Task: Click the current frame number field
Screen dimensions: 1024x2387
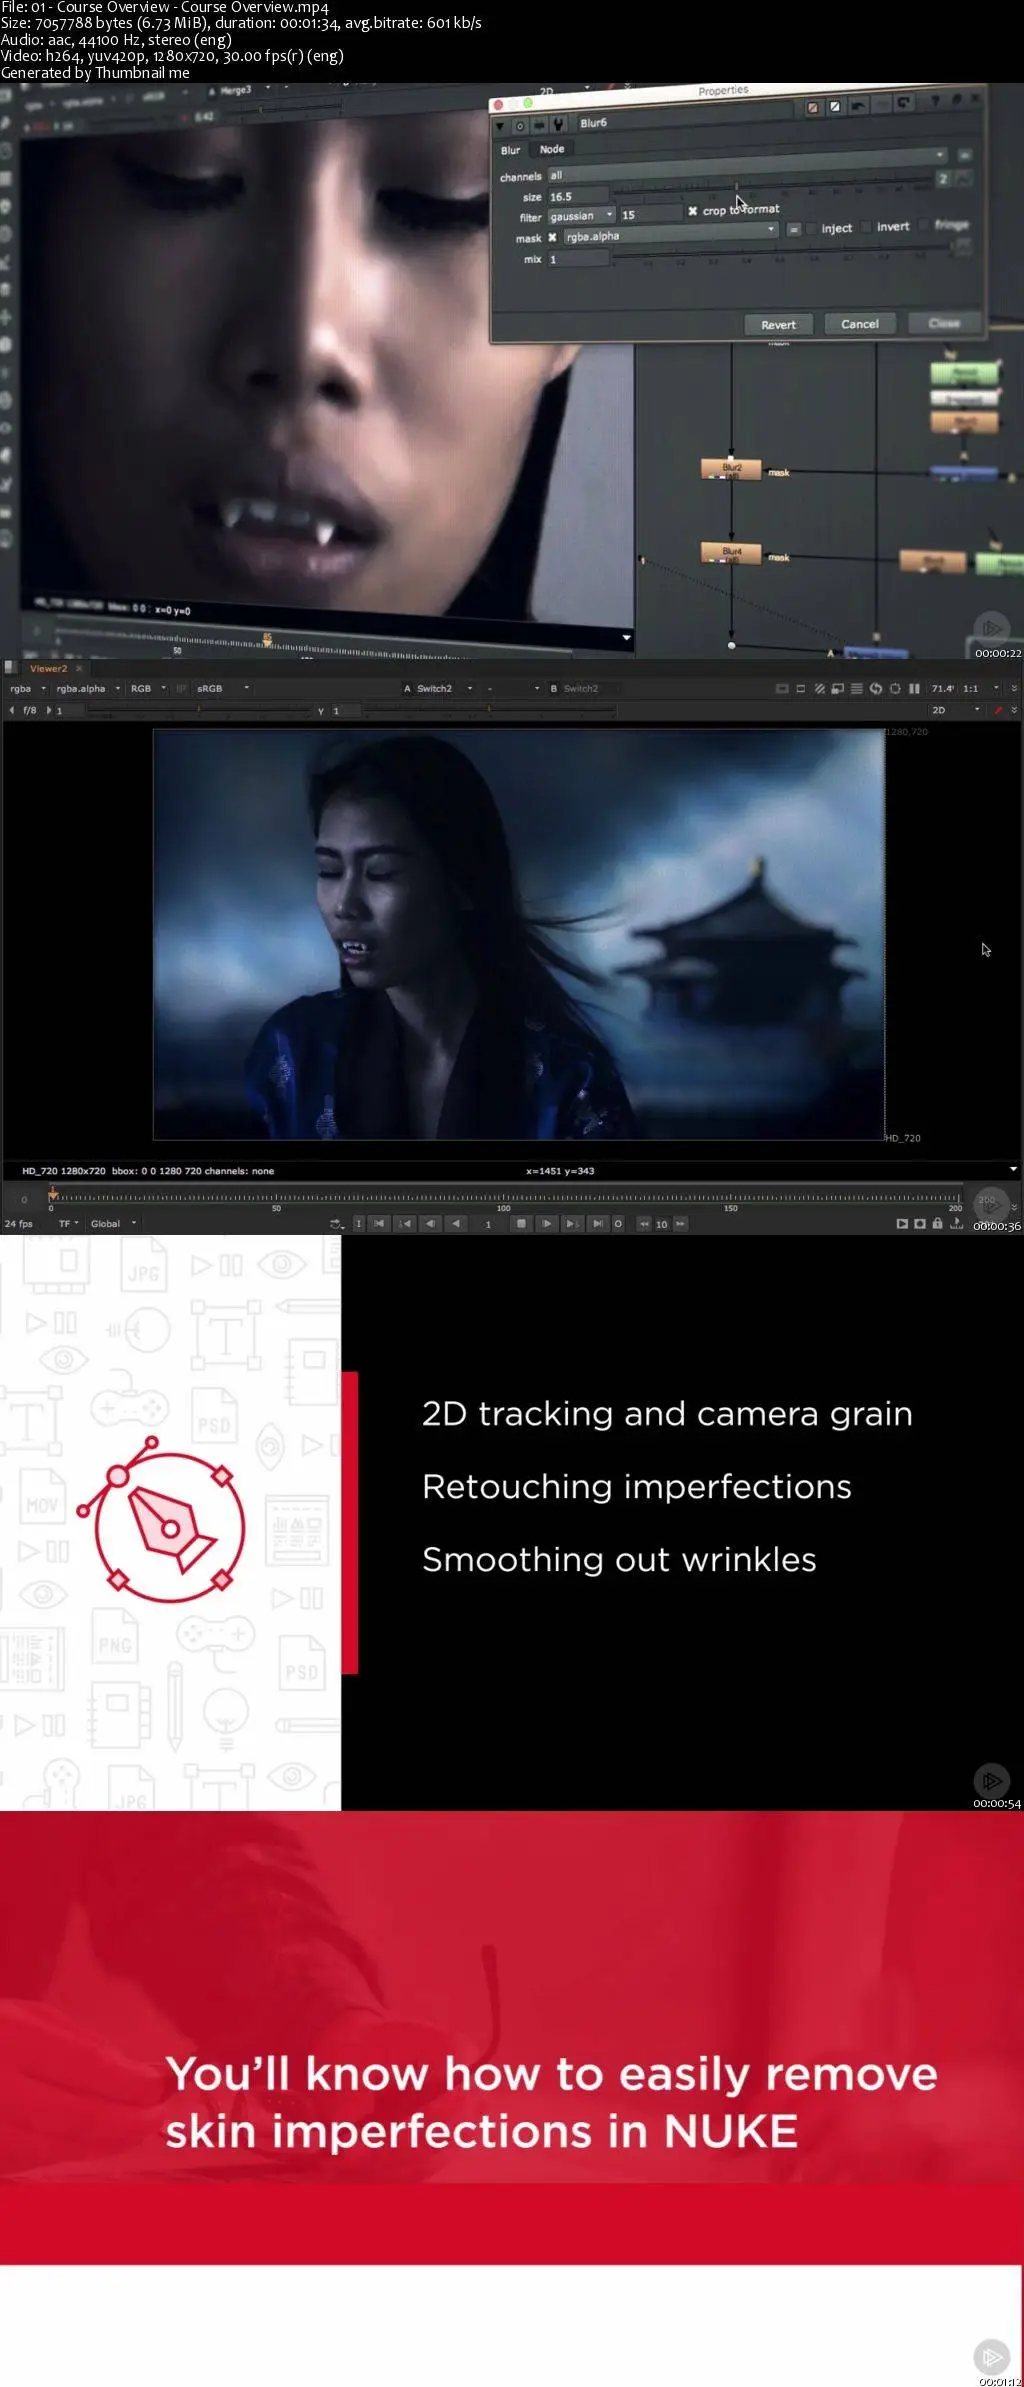Action: point(488,1224)
